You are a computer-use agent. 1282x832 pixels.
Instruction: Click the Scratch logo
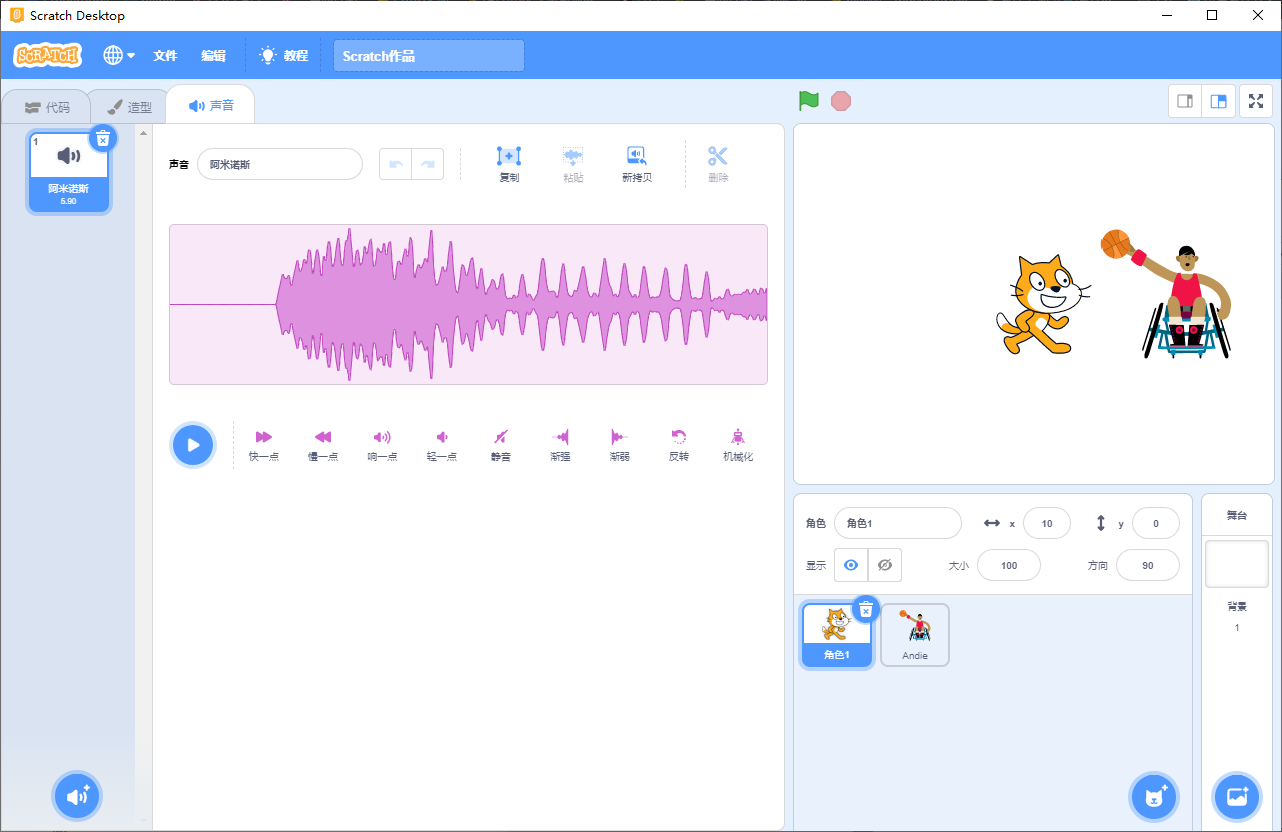[x=47, y=55]
